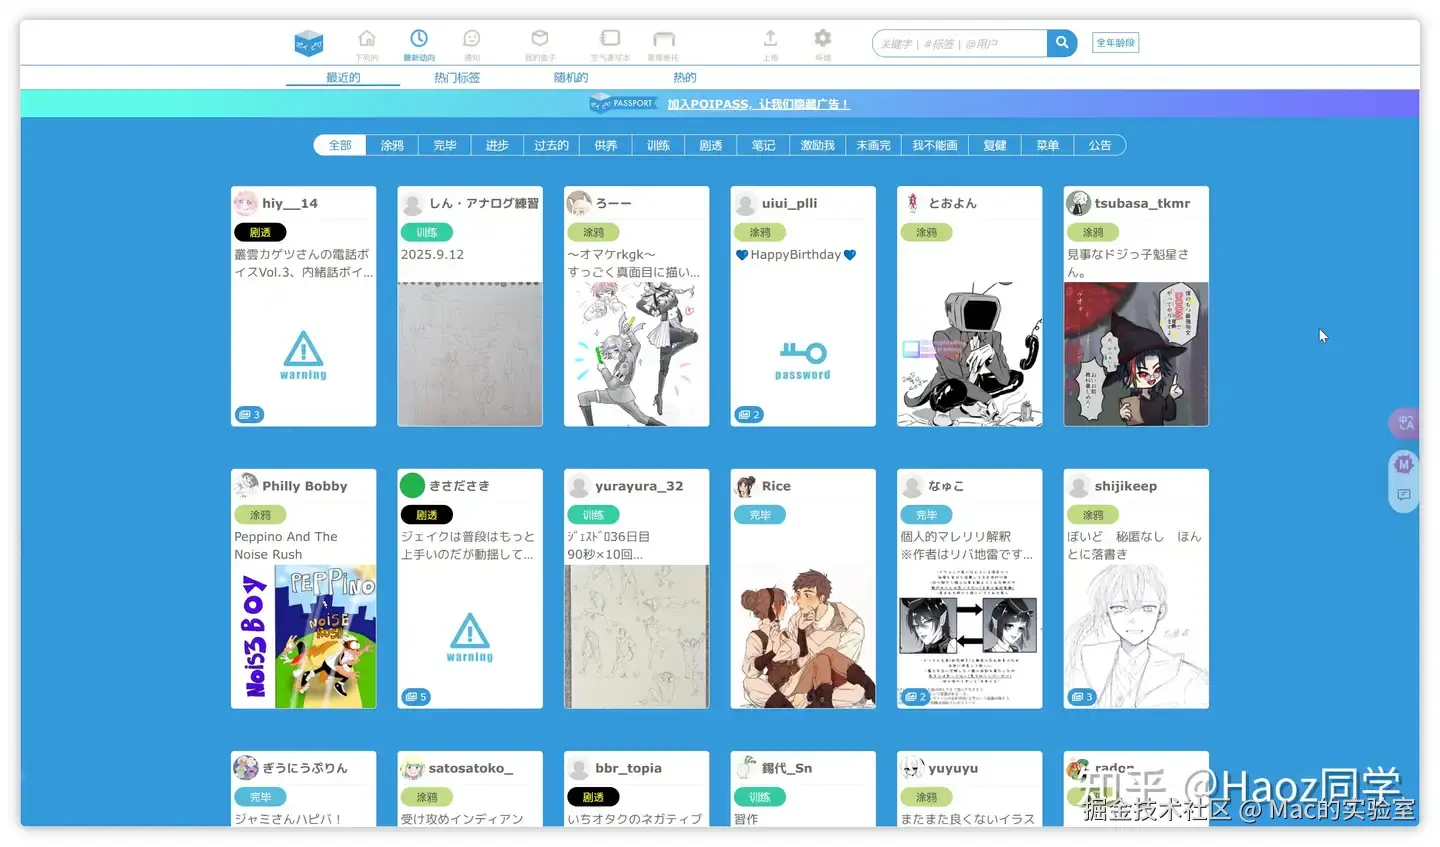
Task: Open uiui_plli user name link
Action: point(789,203)
